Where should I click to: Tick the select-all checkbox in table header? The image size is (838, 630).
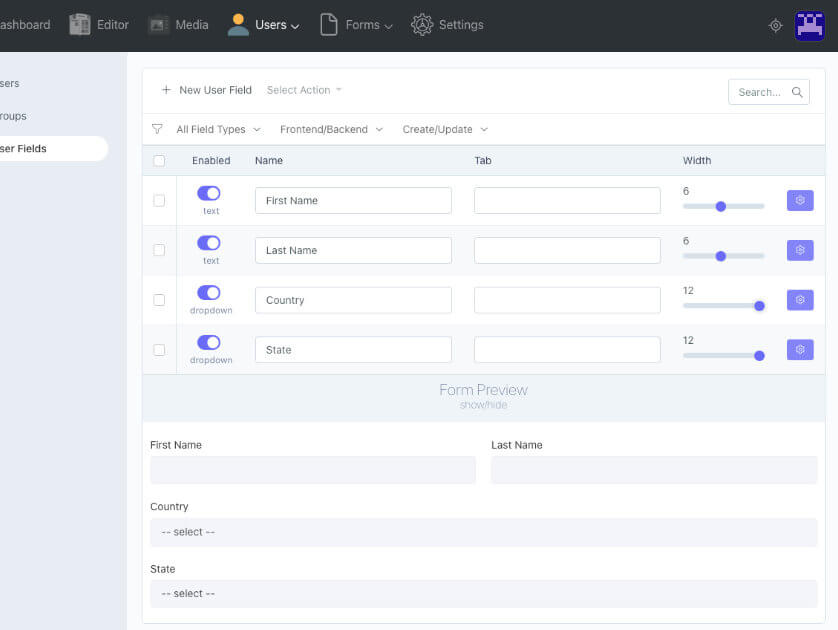click(159, 160)
